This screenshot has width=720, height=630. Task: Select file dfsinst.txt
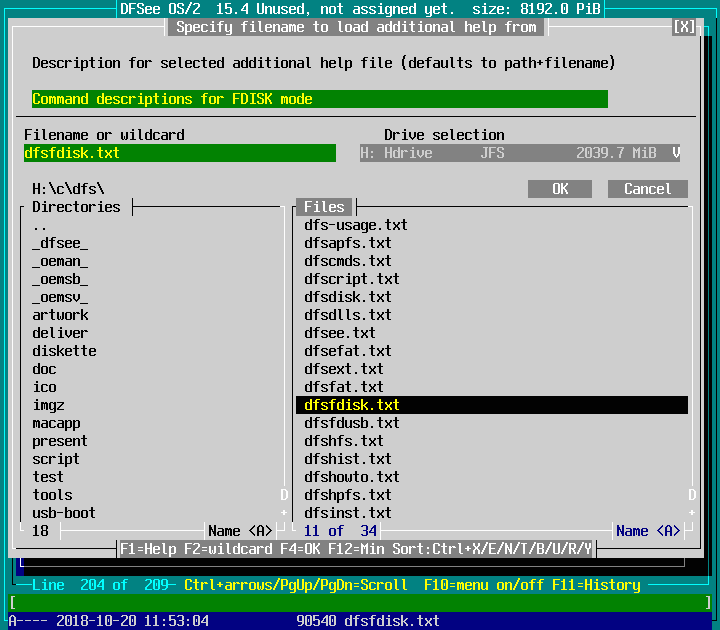pyautogui.click(x=348, y=513)
